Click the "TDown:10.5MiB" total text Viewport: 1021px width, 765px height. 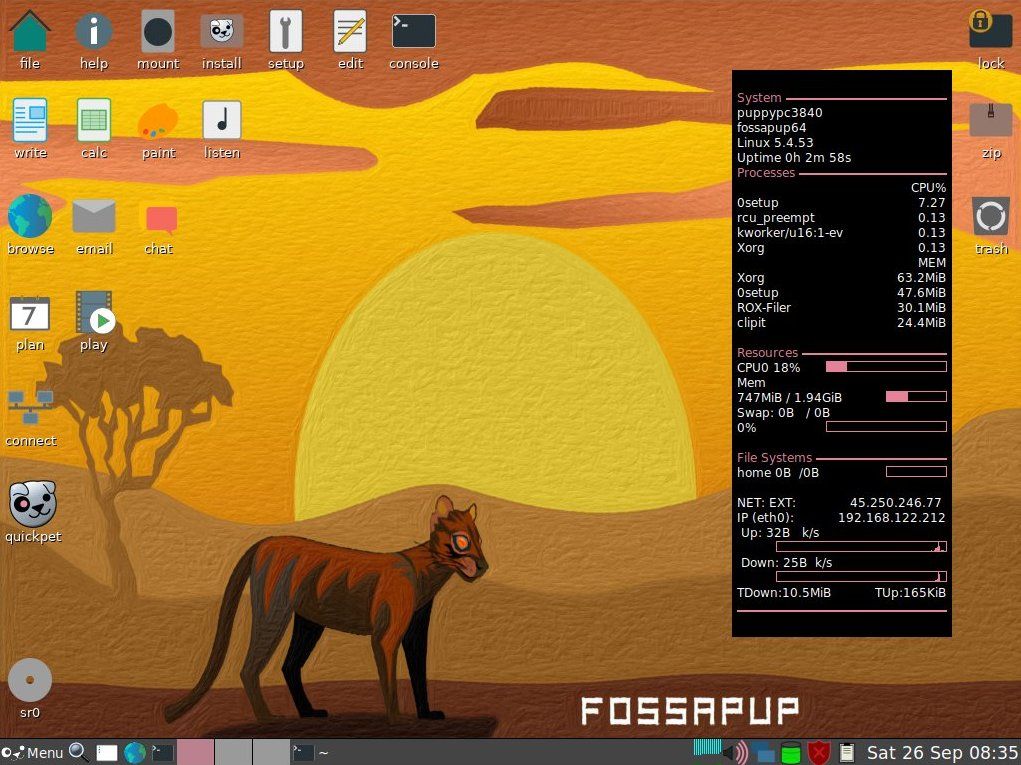(x=783, y=592)
